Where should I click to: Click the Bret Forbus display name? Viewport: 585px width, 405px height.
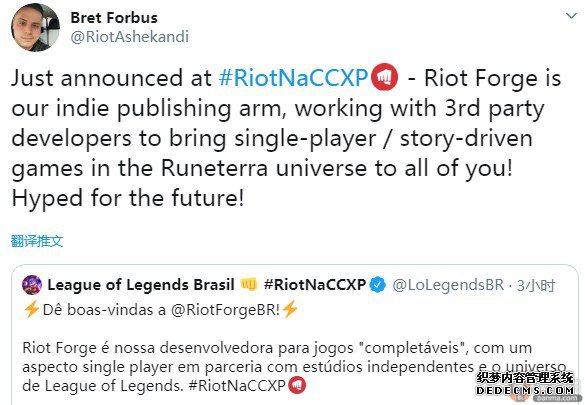[x=114, y=18]
